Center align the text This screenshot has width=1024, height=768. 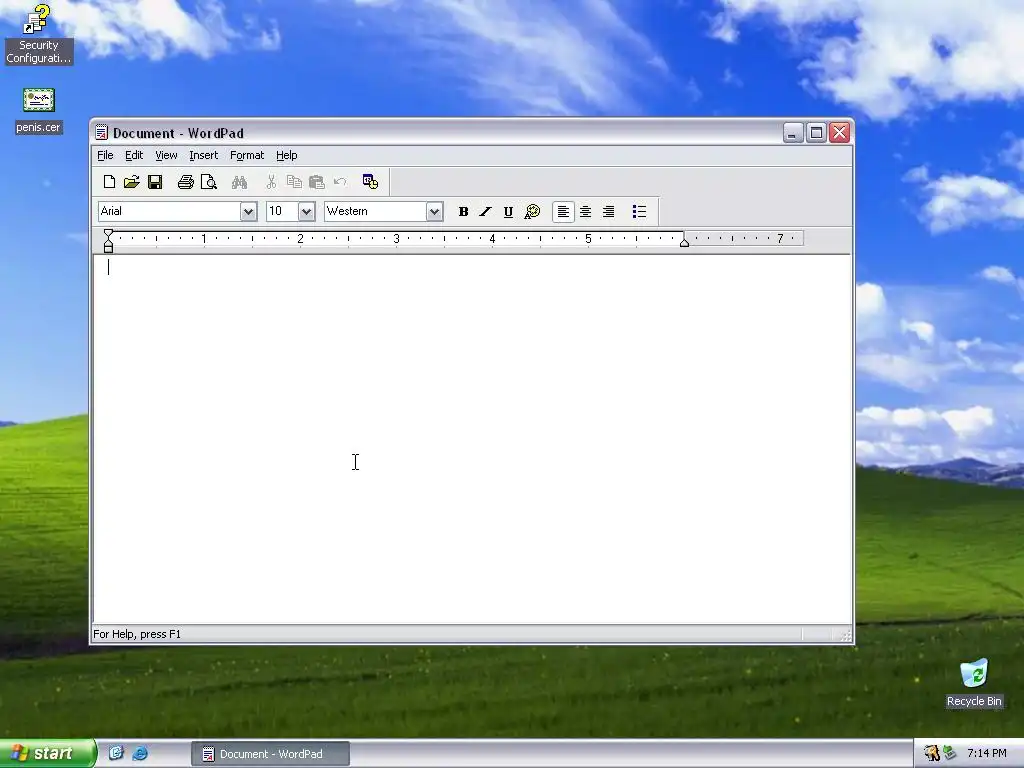pyautogui.click(x=586, y=212)
